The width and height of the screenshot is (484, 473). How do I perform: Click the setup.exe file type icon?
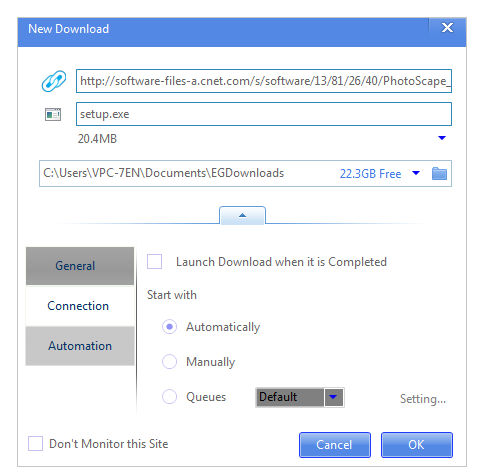[x=53, y=115]
